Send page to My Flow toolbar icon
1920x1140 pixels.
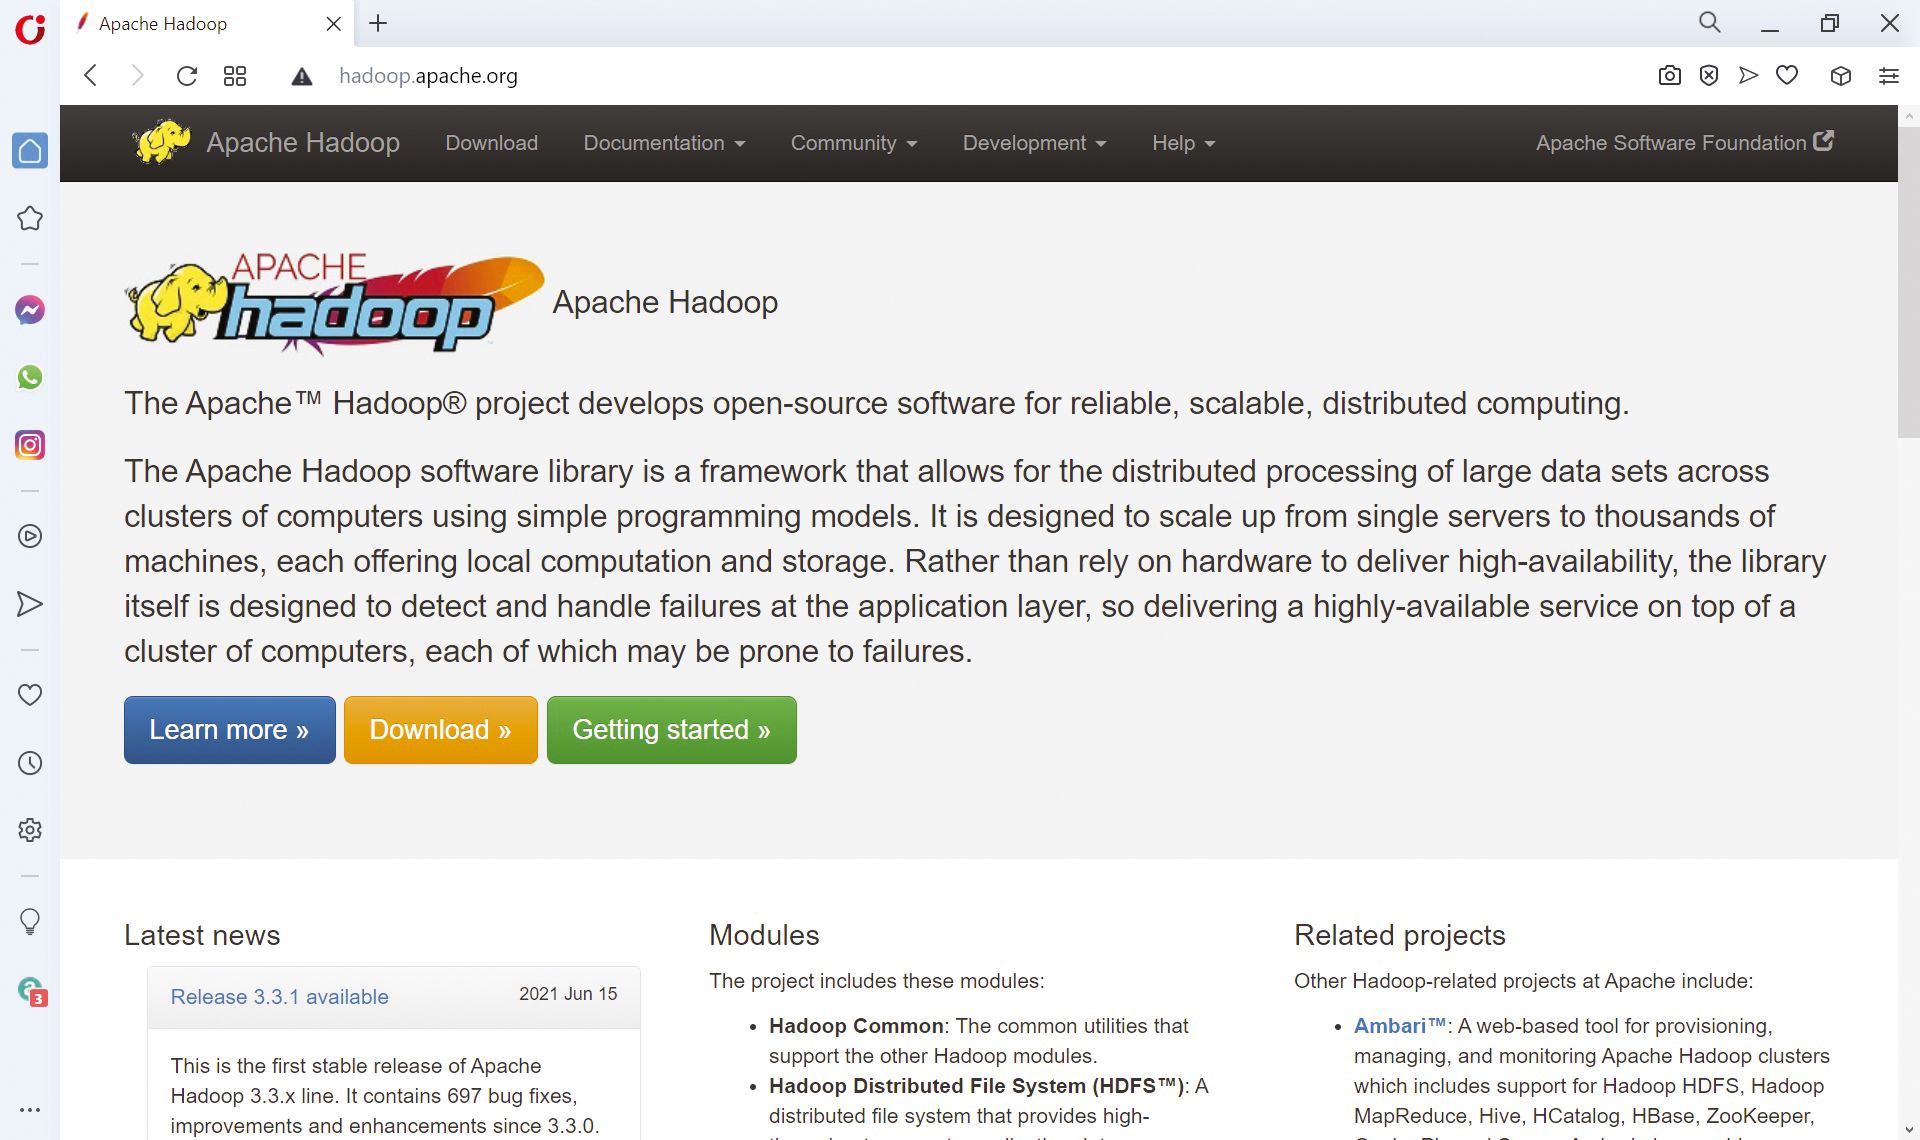[x=1748, y=75]
